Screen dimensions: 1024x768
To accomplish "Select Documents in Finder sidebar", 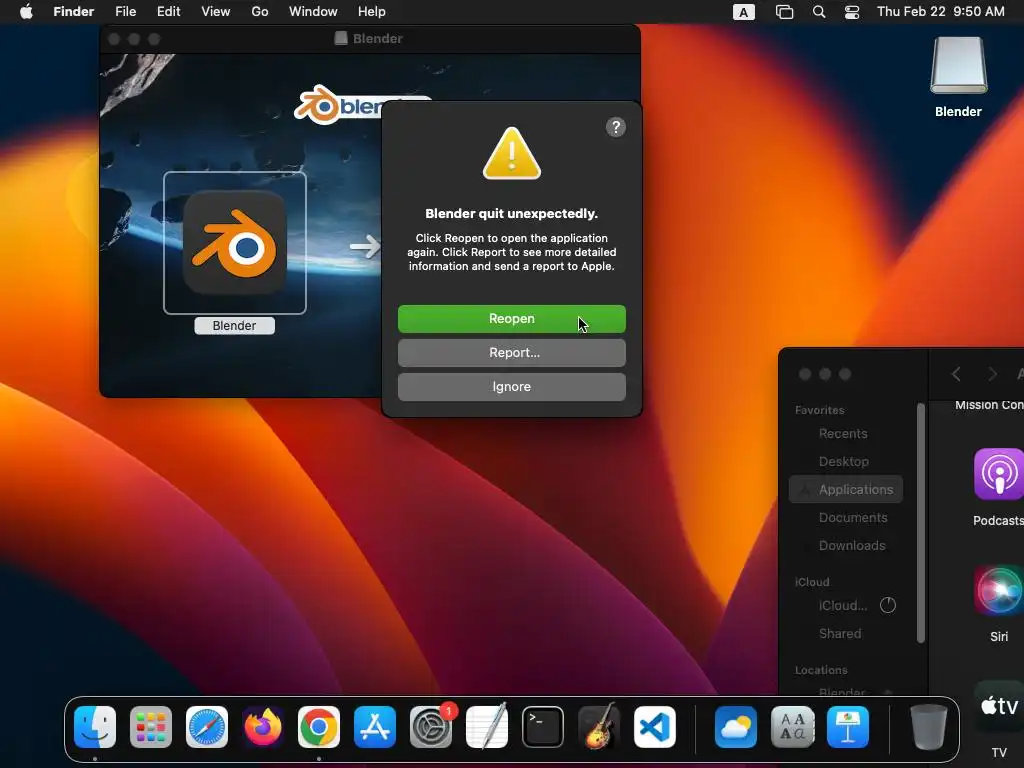I will 846,517.
